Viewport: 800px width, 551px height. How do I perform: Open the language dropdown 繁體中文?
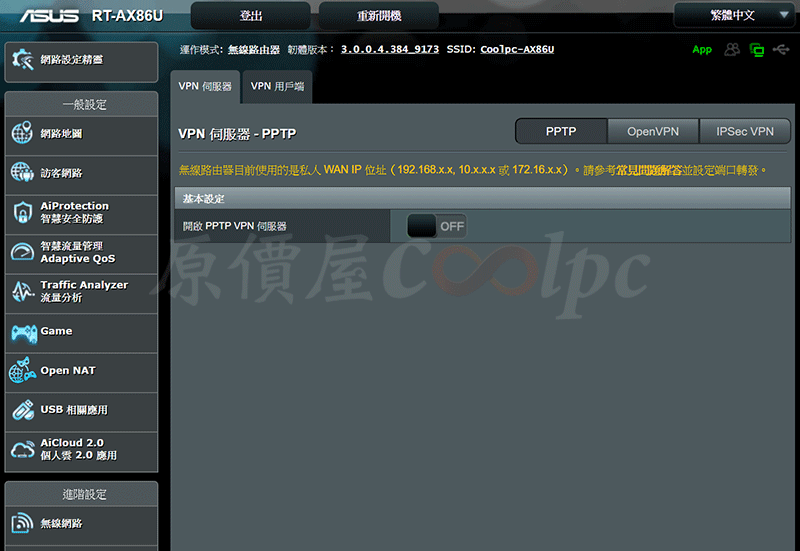[x=736, y=15]
